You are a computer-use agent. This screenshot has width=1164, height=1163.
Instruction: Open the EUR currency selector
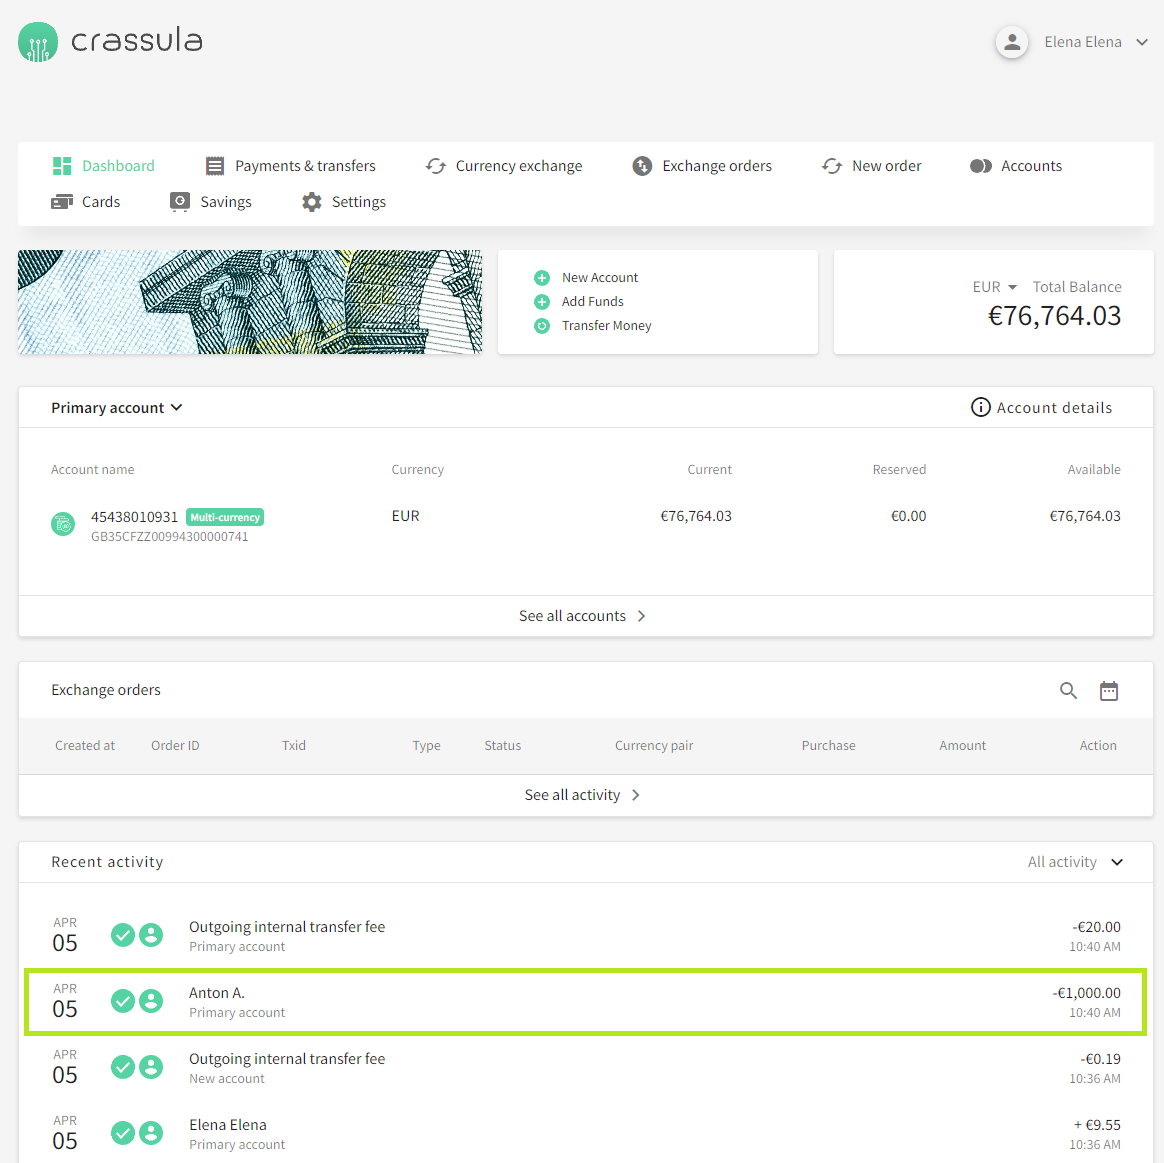coord(994,287)
